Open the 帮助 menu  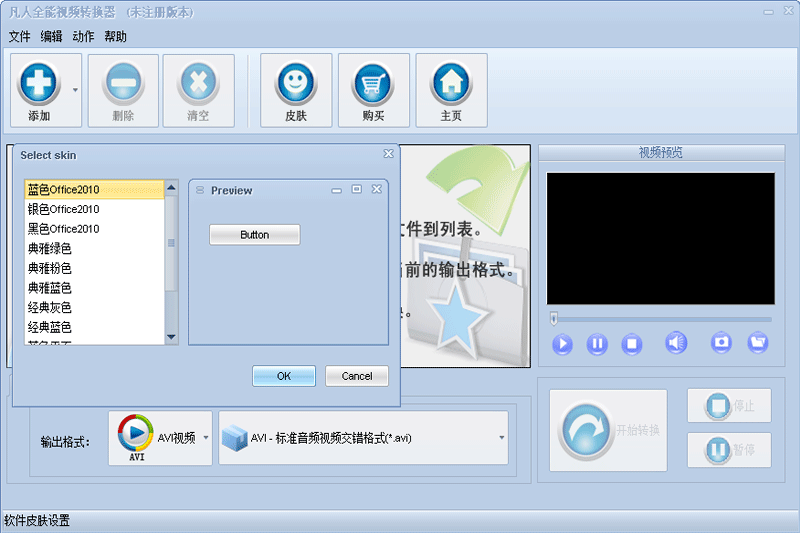[x=115, y=37]
